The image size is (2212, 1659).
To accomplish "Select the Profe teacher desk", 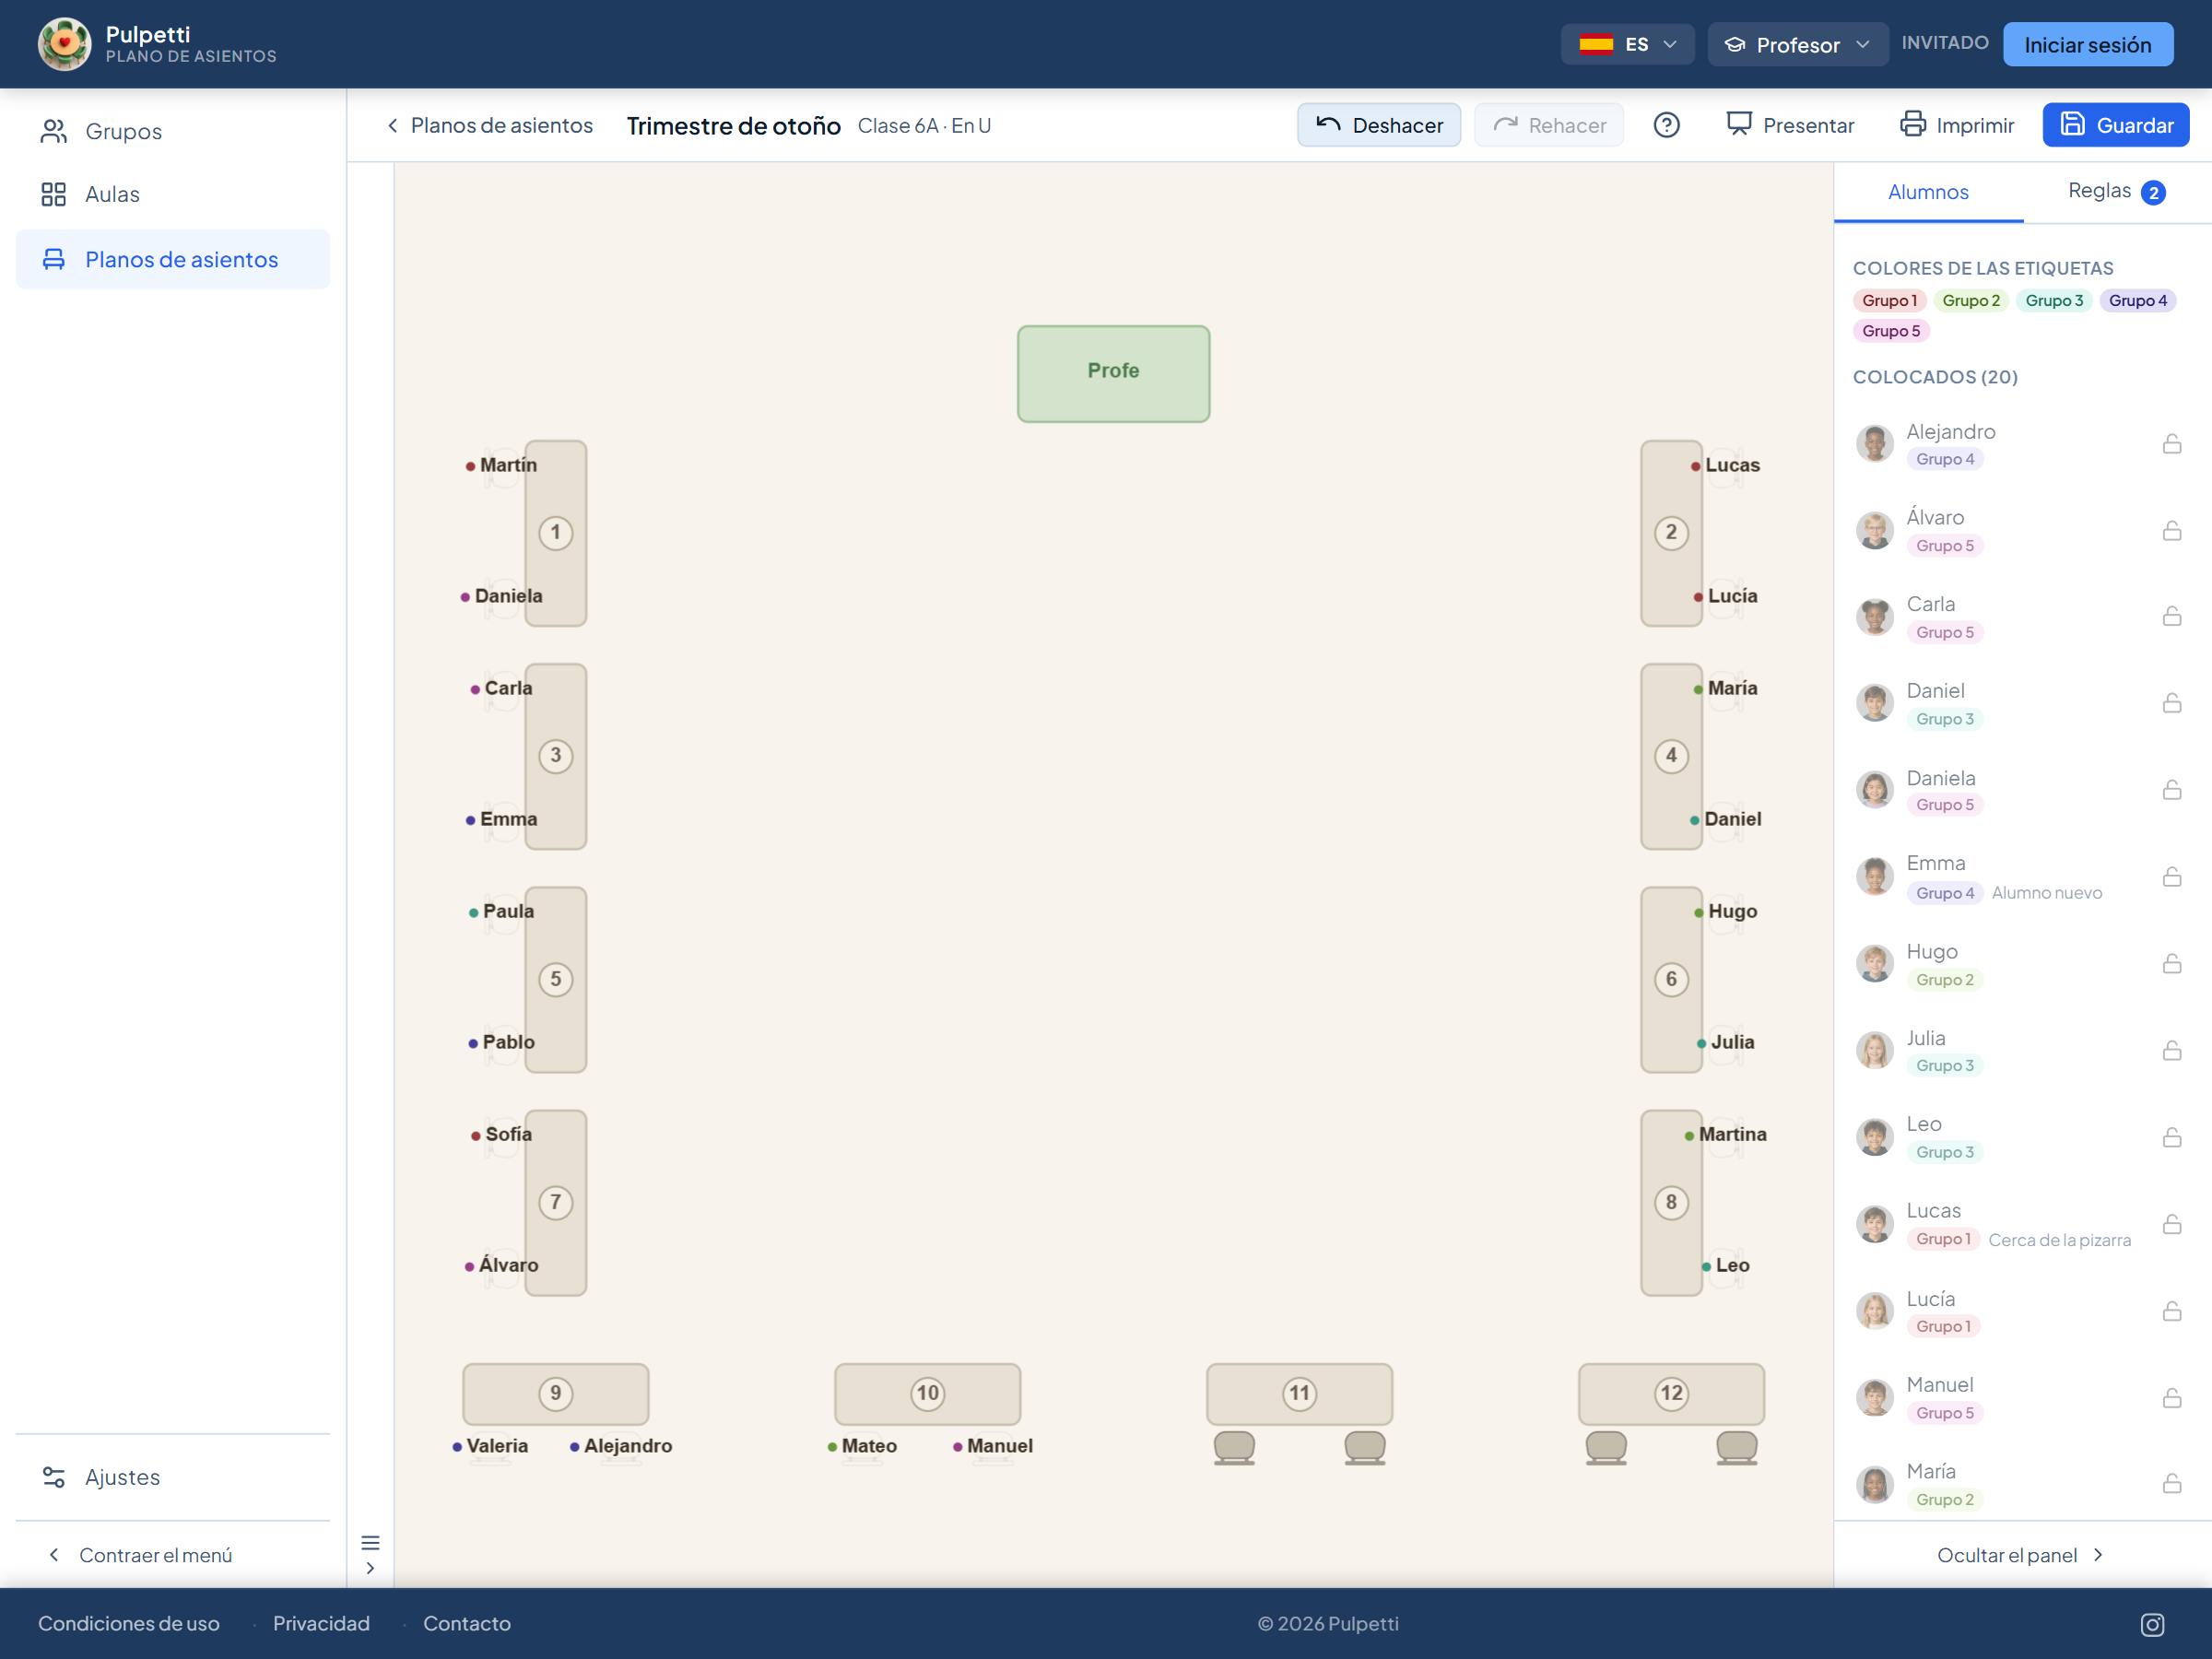I will [x=1113, y=373].
